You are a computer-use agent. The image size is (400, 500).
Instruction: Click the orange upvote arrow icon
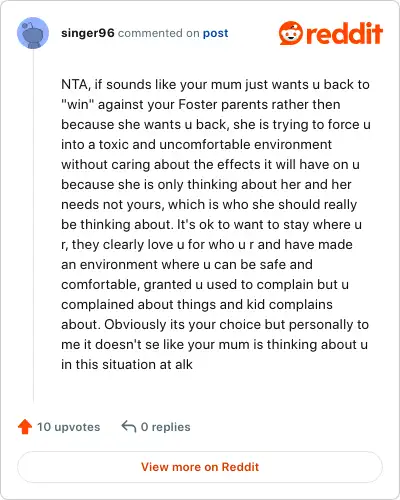click(25, 427)
